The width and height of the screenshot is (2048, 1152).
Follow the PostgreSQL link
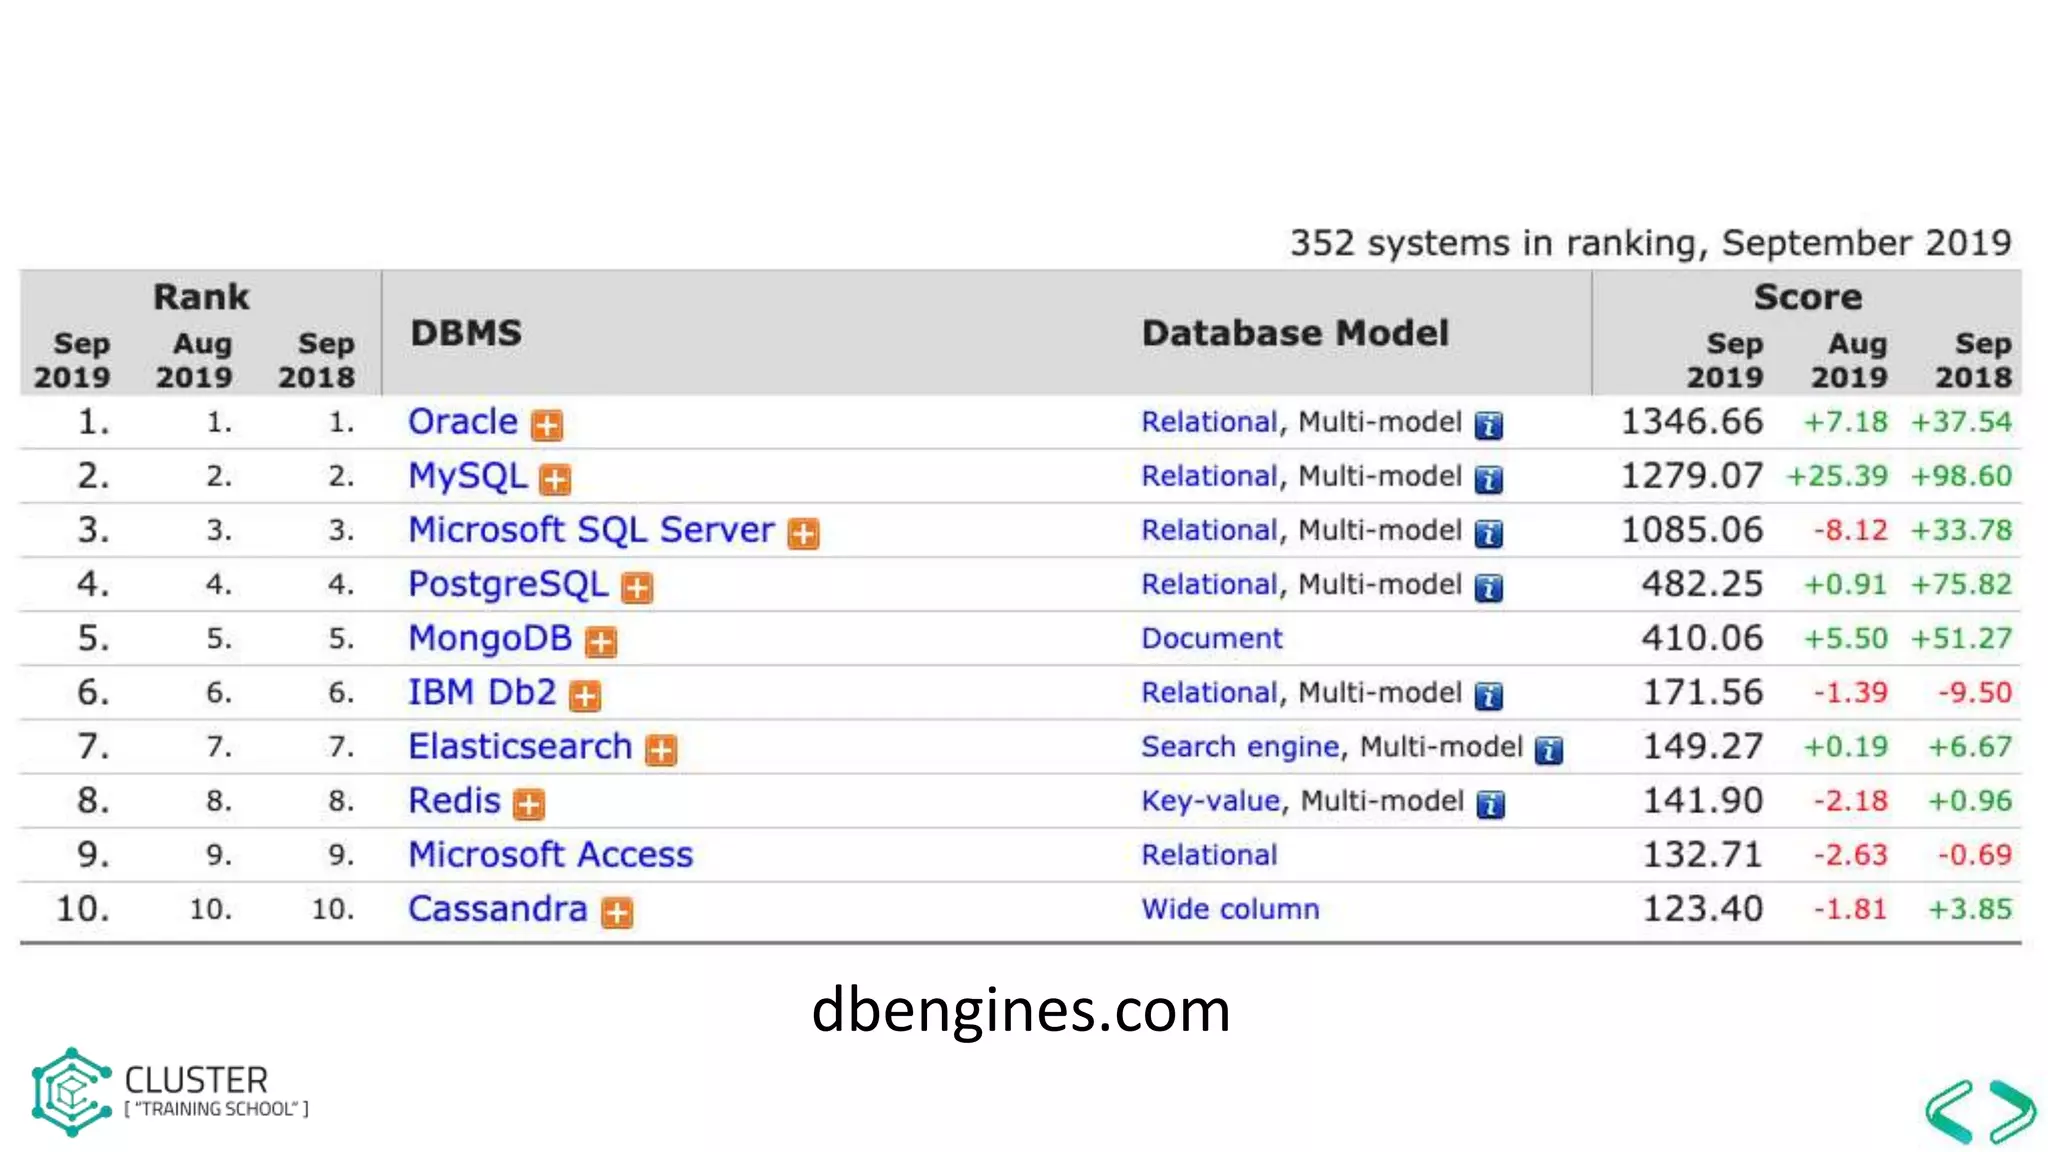tap(508, 585)
